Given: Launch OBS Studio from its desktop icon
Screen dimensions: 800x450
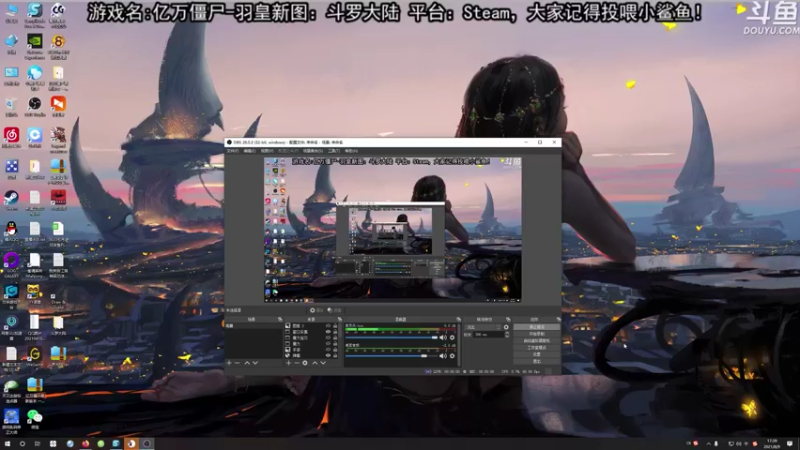Looking at the screenshot, I should point(35,105).
